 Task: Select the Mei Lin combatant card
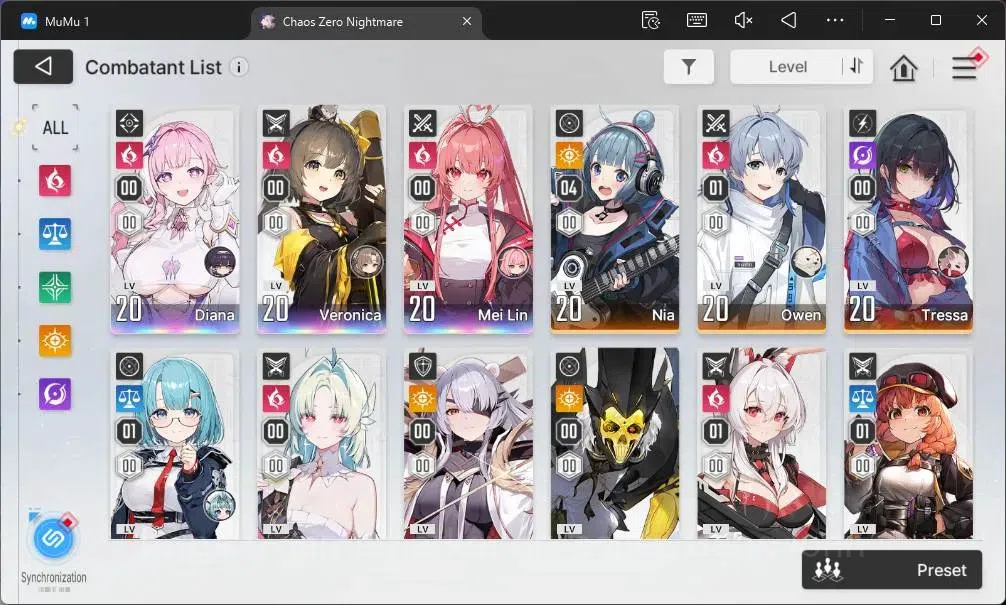coord(468,220)
